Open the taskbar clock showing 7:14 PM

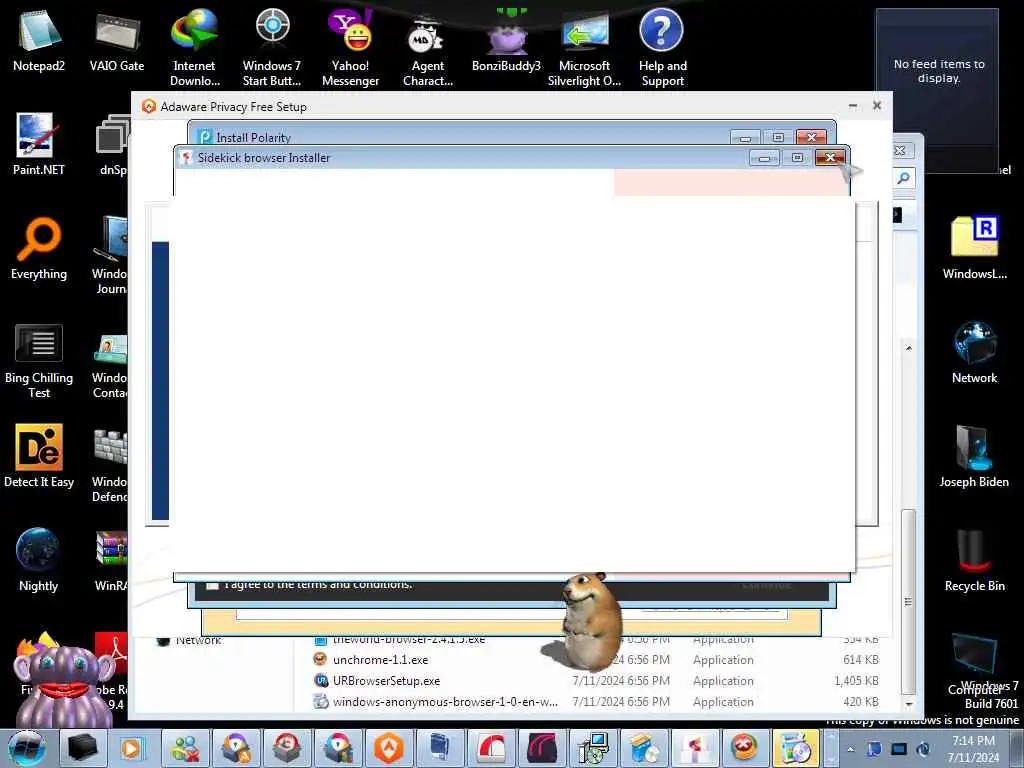[x=973, y=749]
